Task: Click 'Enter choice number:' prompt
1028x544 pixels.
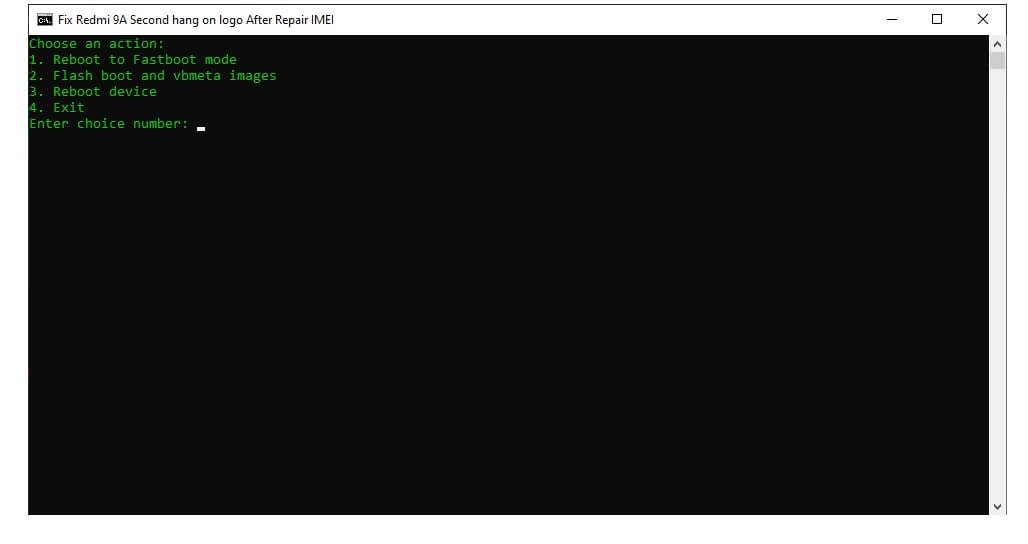Action: point(109,124)
